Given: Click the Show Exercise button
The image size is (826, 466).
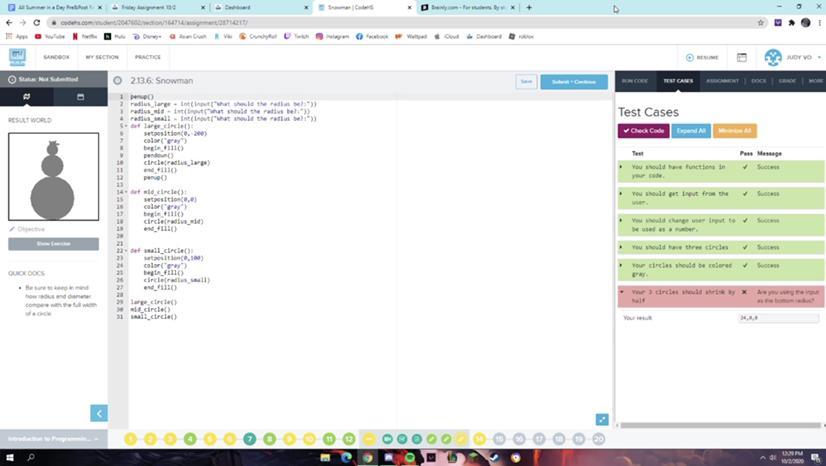Looking at the screenshot, I should 53,244.
